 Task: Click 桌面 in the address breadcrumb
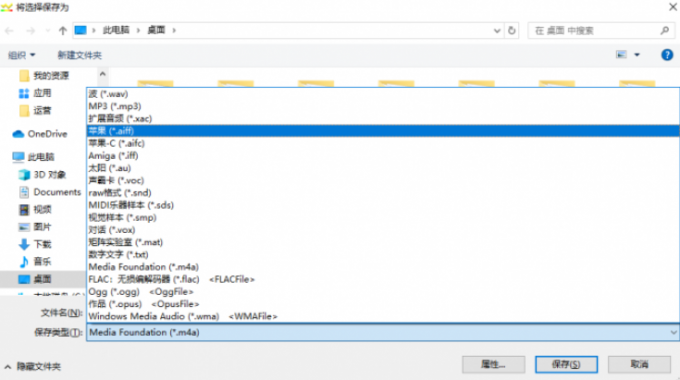(x=156, y=30)
